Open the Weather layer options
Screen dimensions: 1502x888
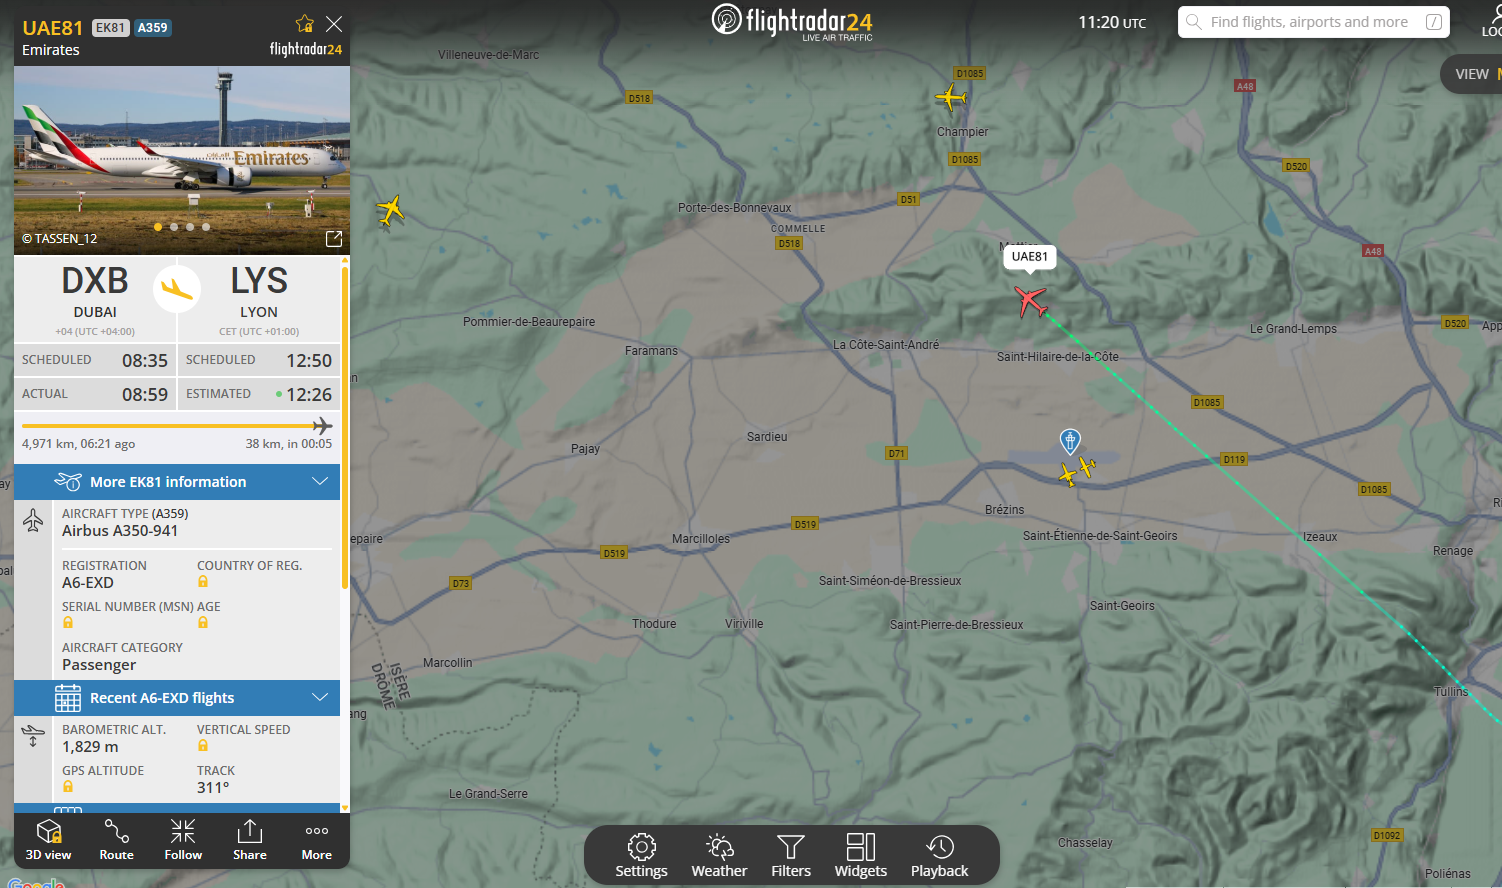pos(719,856)
